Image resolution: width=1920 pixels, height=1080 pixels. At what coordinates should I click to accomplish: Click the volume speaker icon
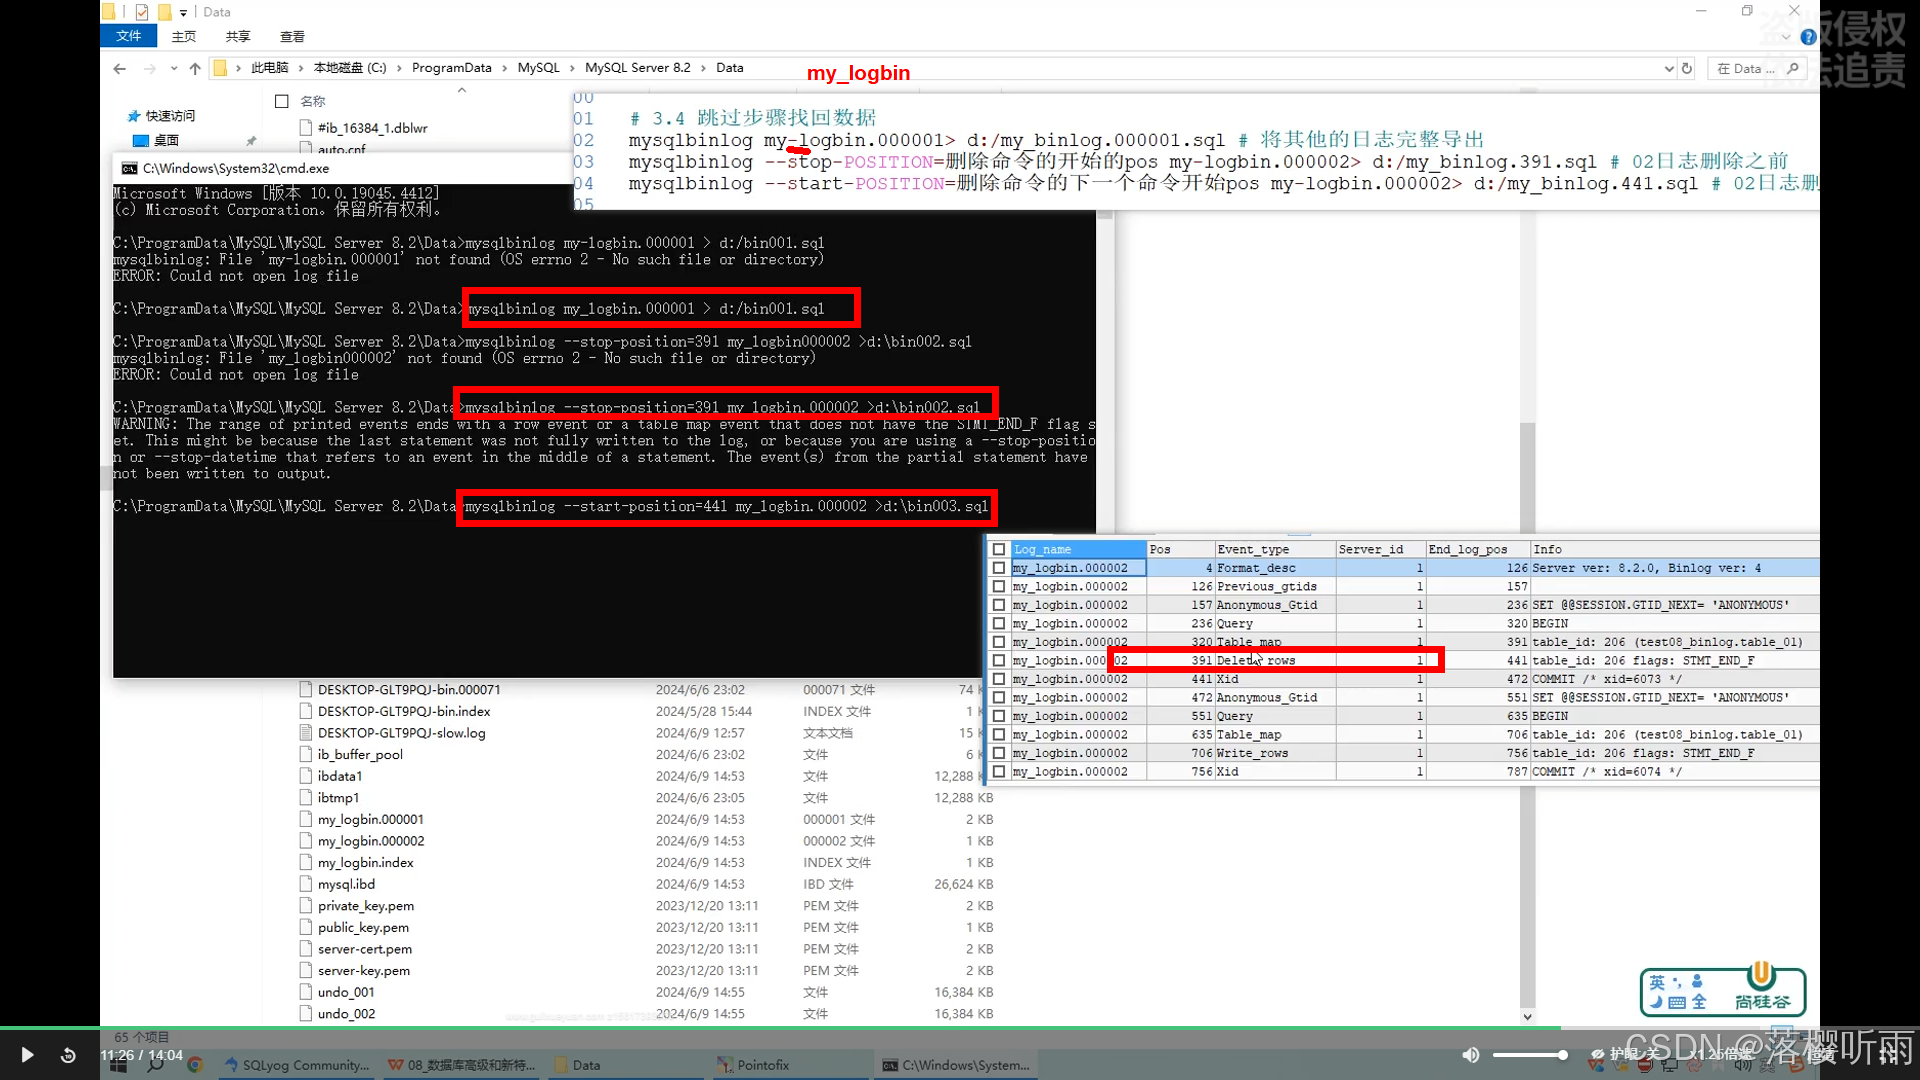pos(1470,1055)
